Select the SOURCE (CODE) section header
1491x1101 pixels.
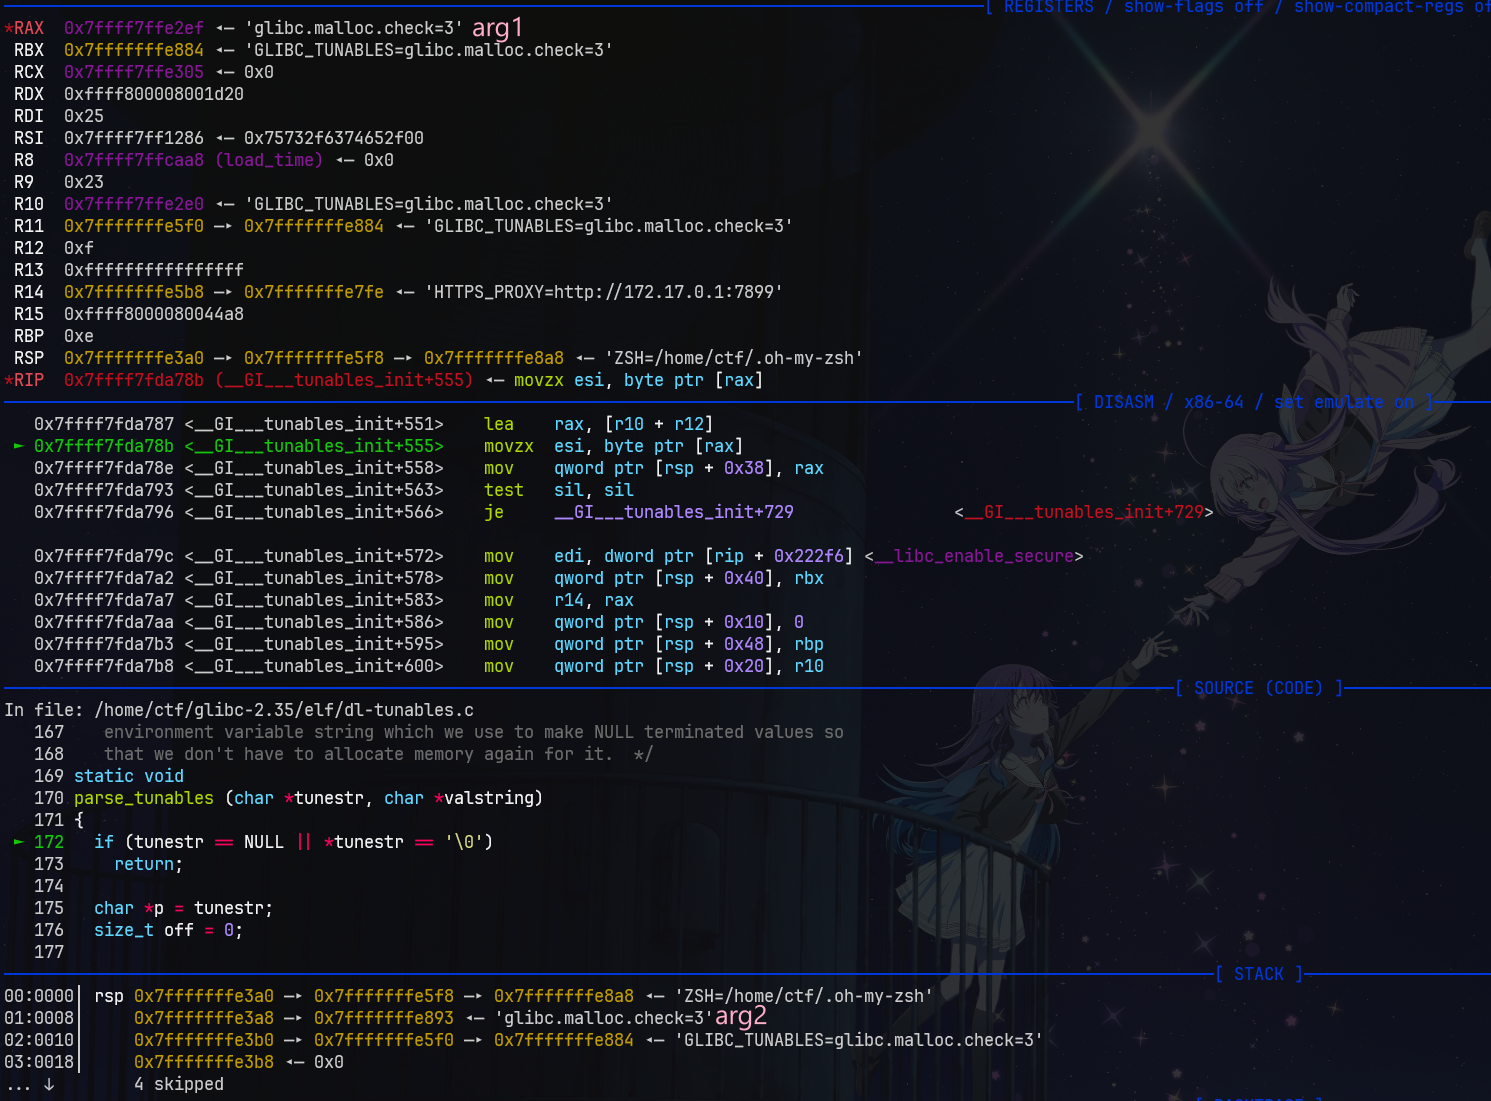(x=1258, y=688)
